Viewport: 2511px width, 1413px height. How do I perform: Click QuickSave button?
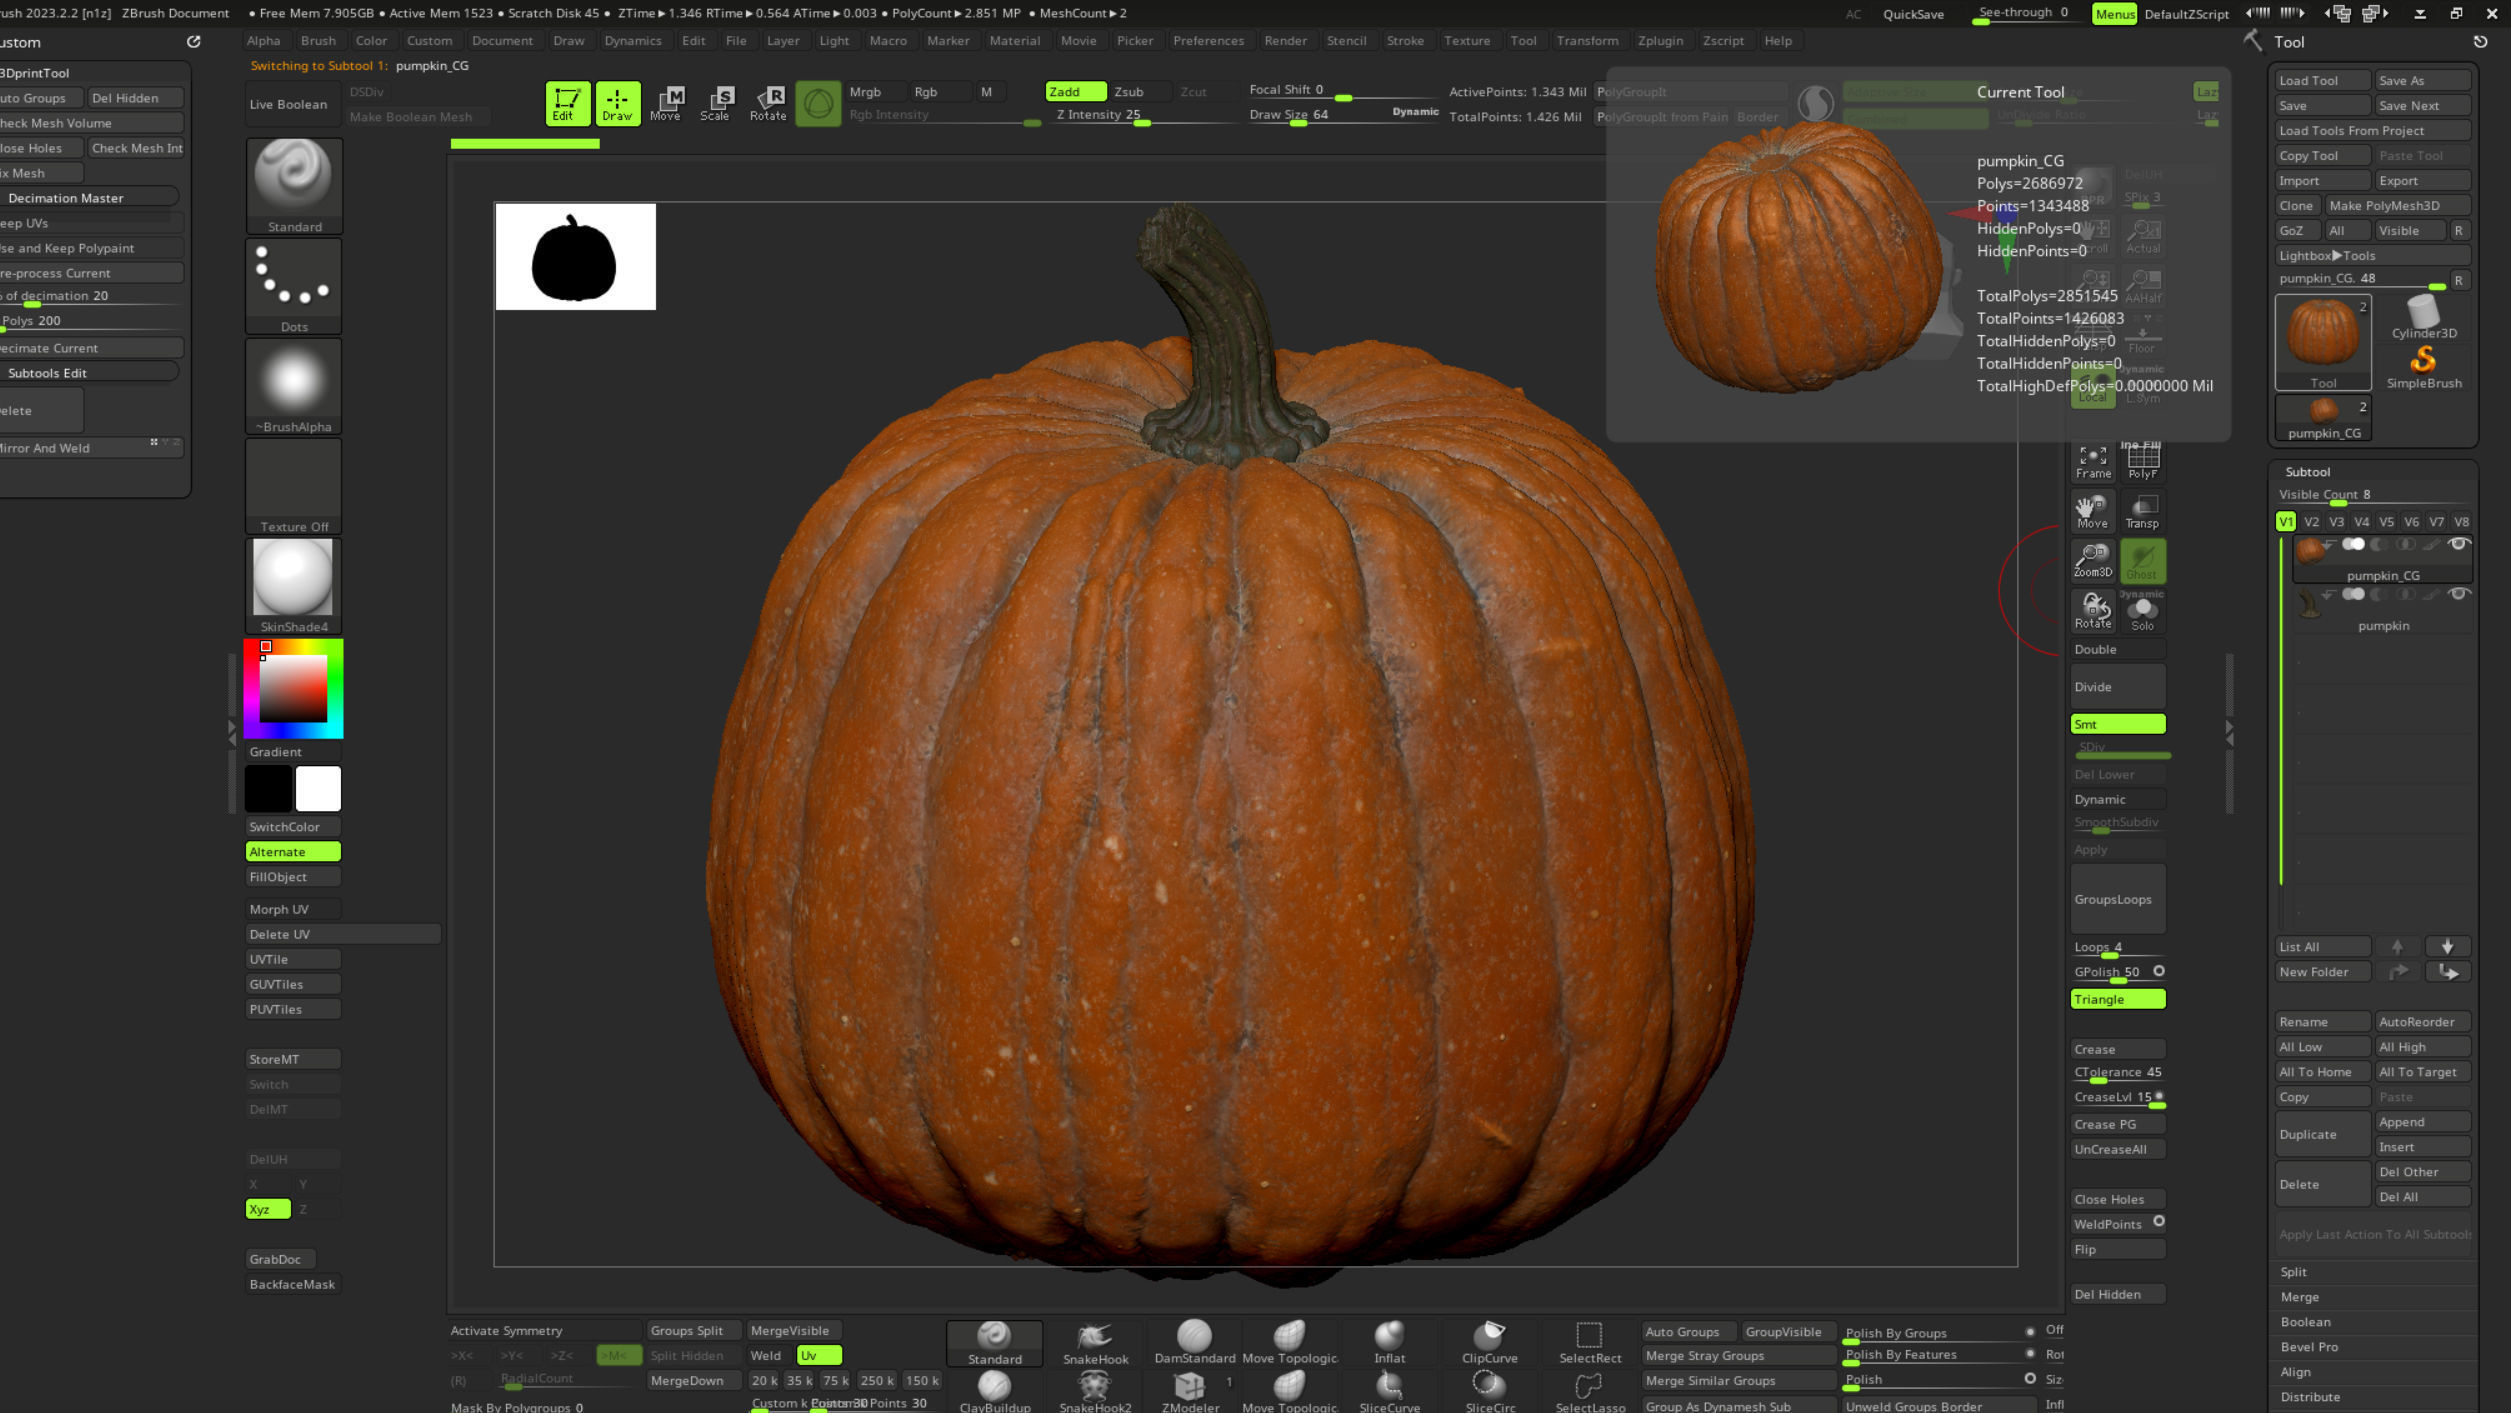[1913, 14]
